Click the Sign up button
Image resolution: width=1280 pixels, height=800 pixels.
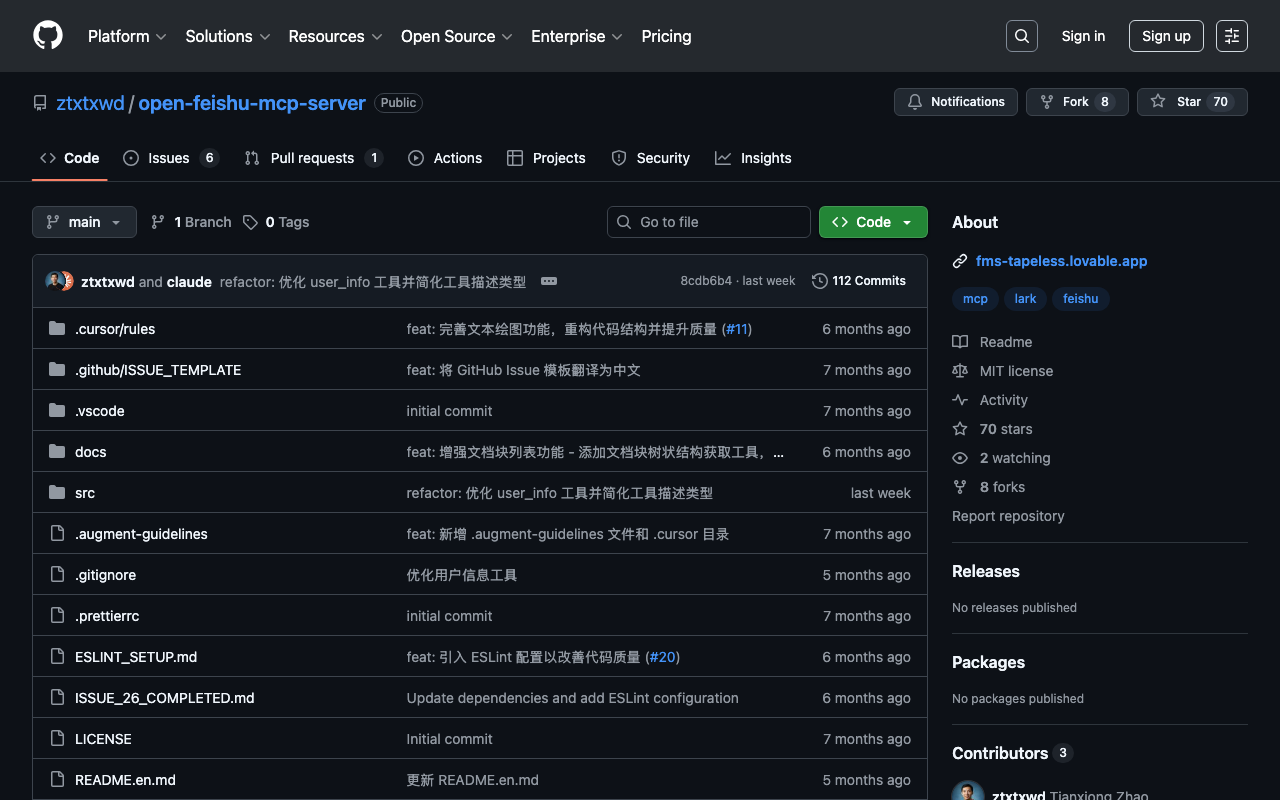tap(1165, 36)
